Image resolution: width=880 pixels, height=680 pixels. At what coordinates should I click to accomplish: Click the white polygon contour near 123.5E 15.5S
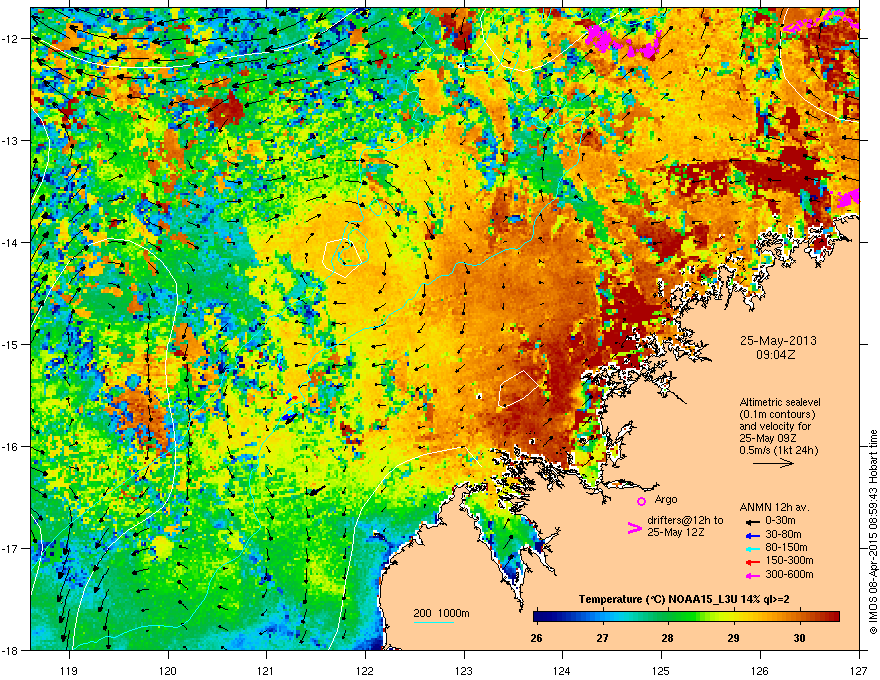tap(519, 388)
